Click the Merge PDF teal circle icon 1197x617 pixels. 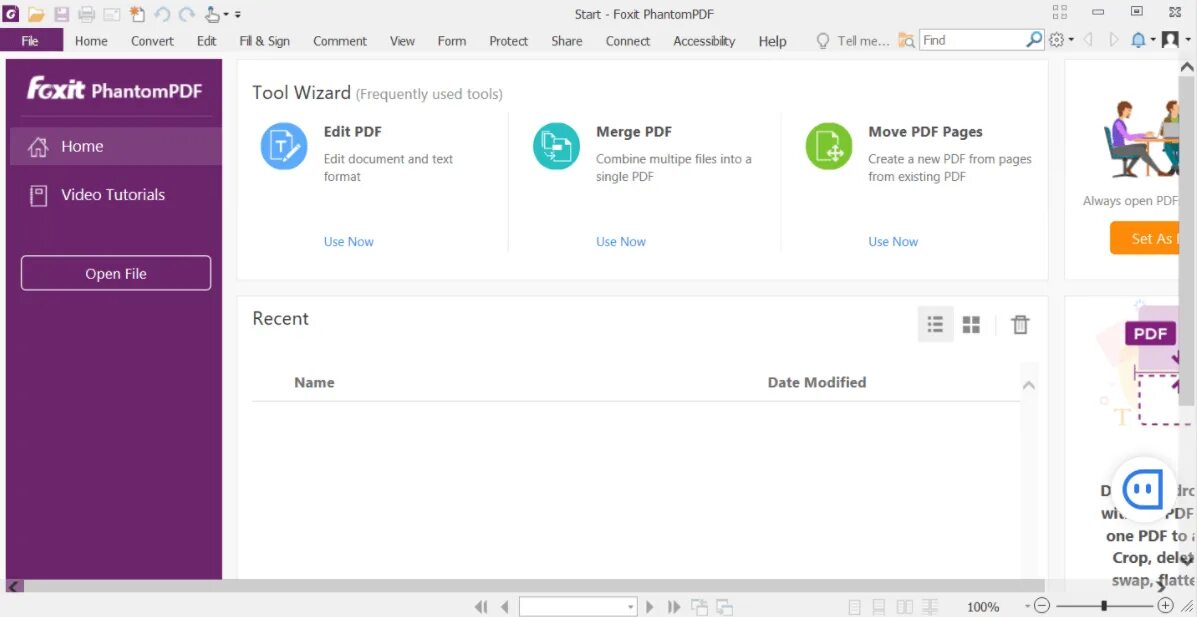[556, 146]
